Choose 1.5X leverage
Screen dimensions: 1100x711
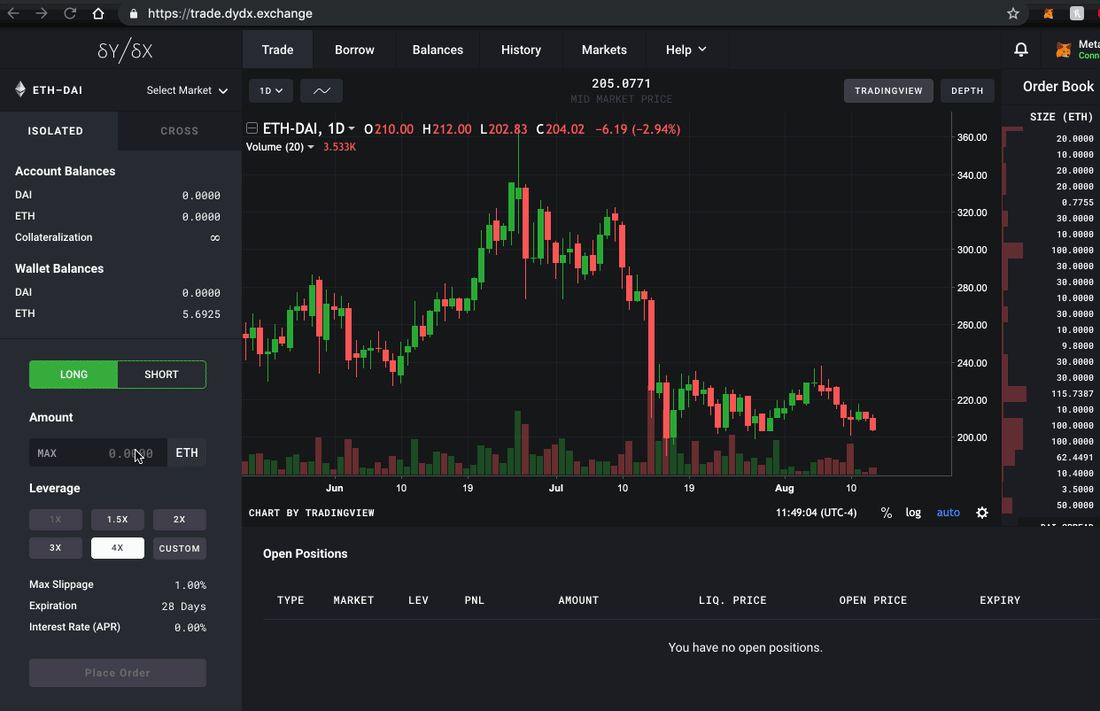point(117,519)
